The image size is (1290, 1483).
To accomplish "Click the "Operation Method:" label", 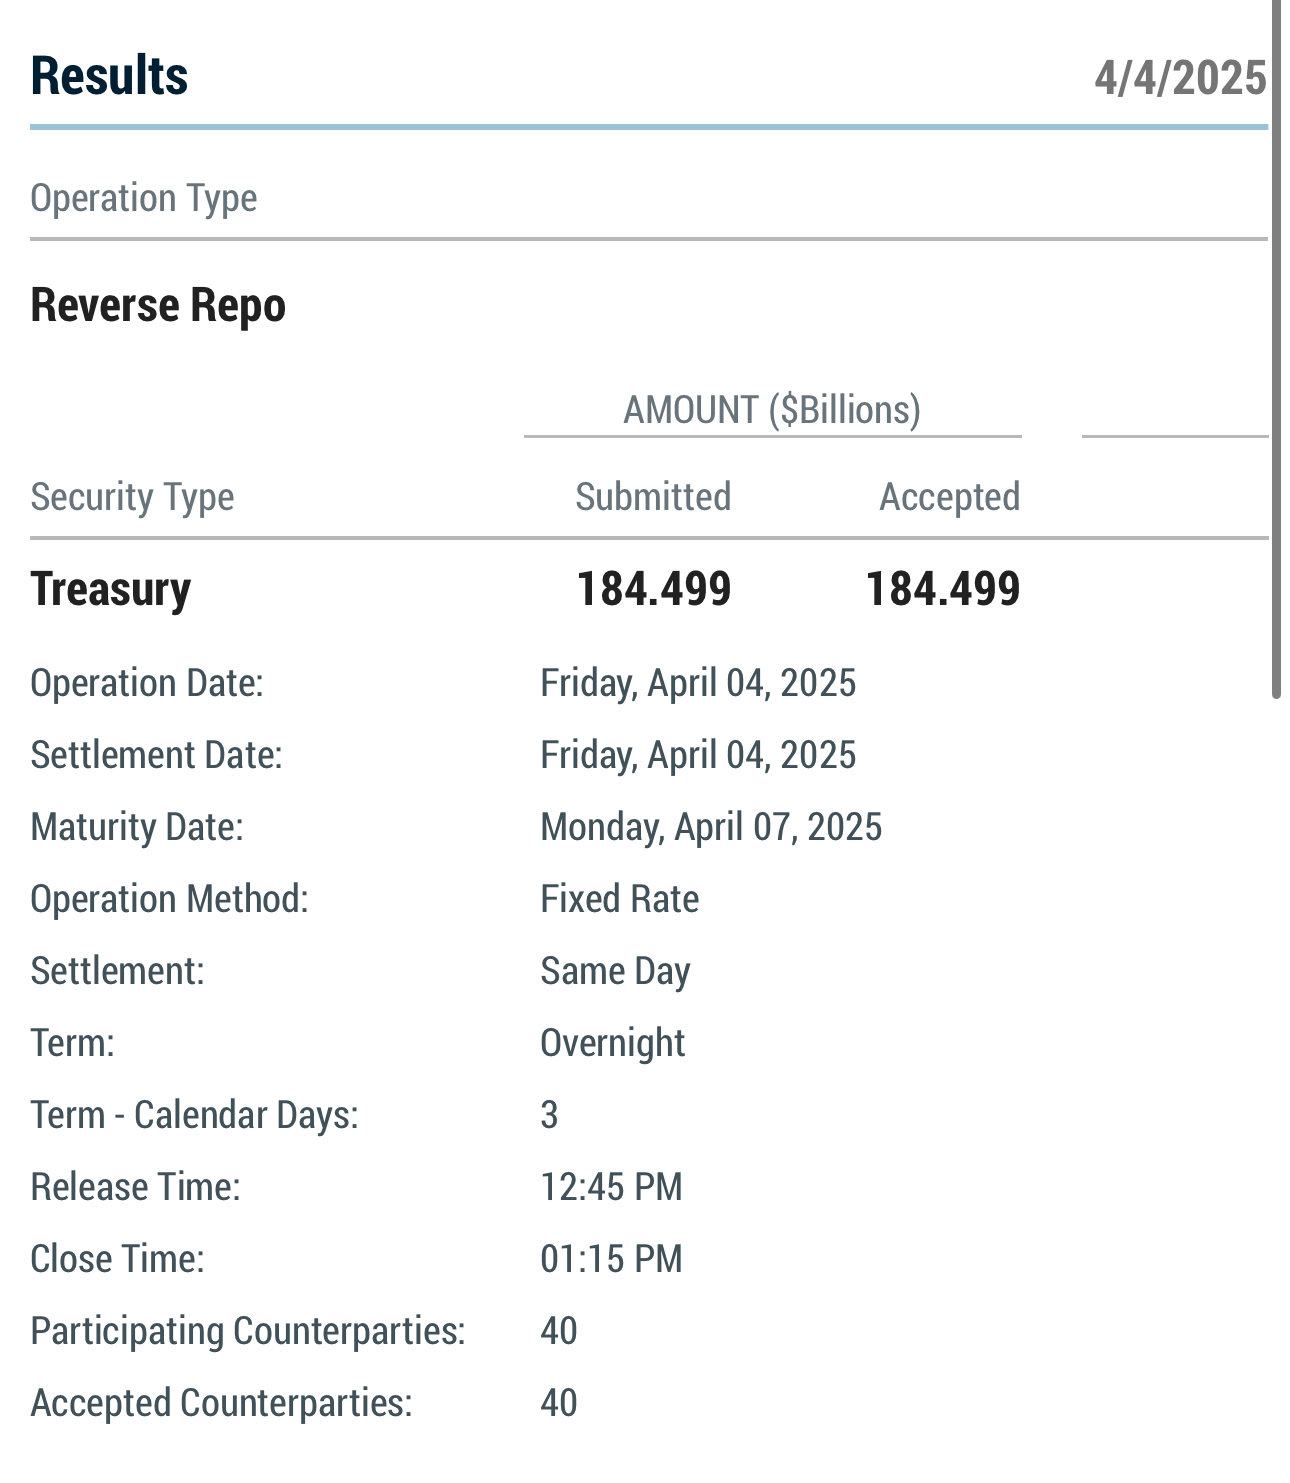I will click(x=170, y=899).
